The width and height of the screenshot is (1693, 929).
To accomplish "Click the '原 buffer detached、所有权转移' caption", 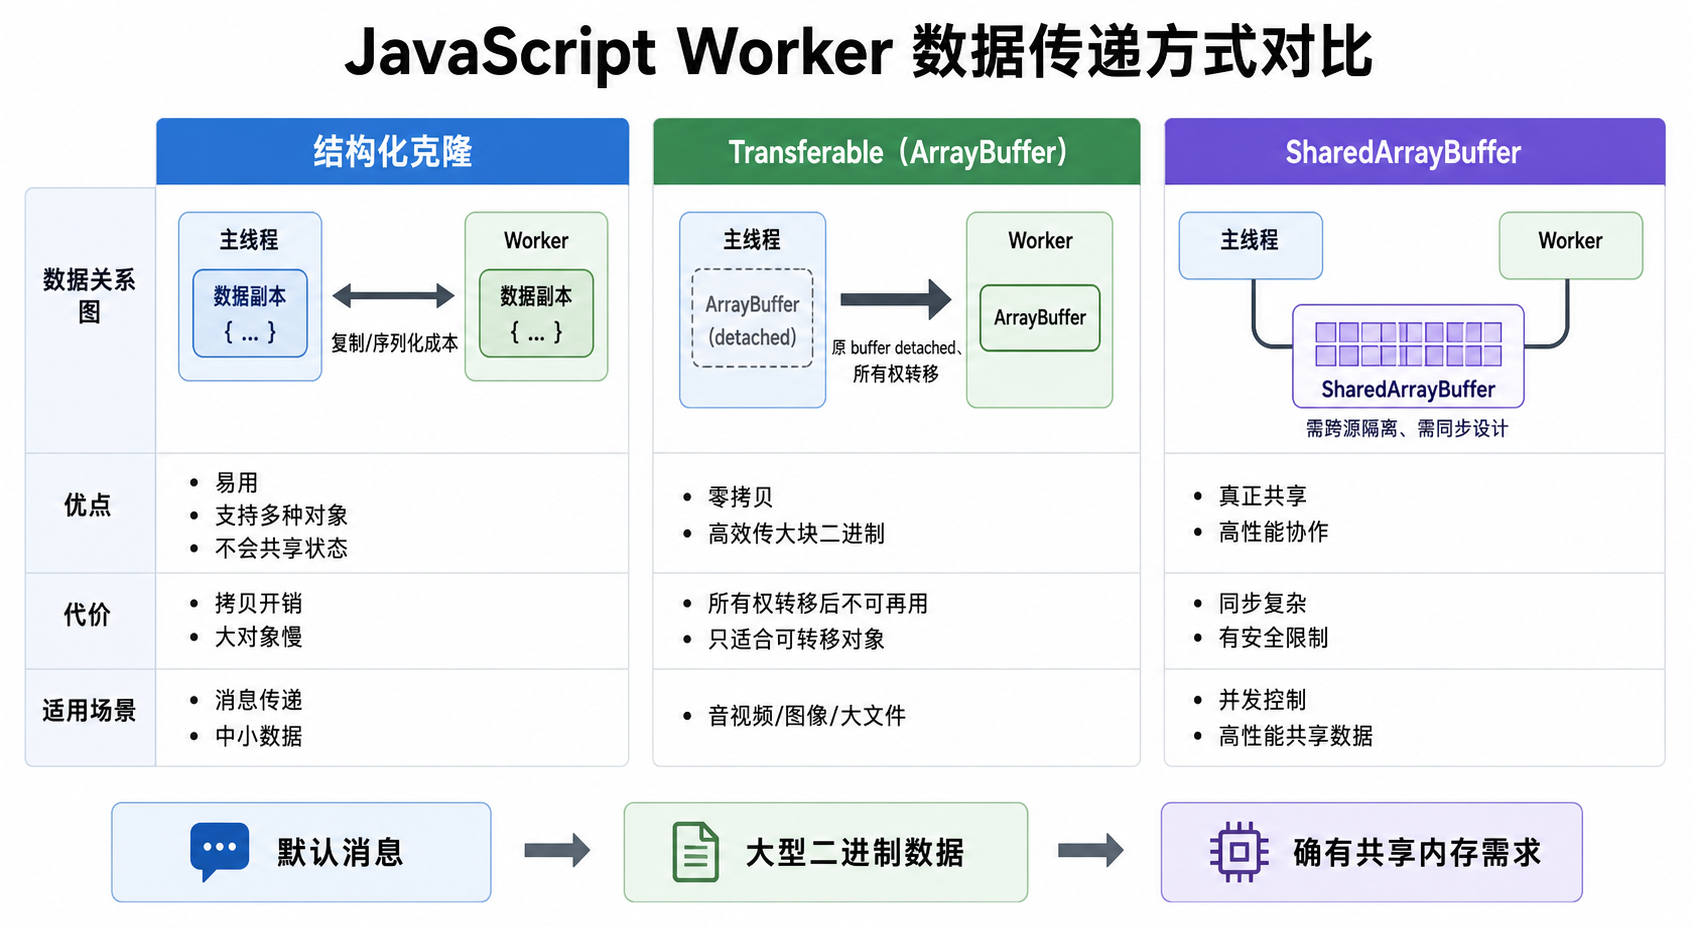I will (x=897, y=361).
